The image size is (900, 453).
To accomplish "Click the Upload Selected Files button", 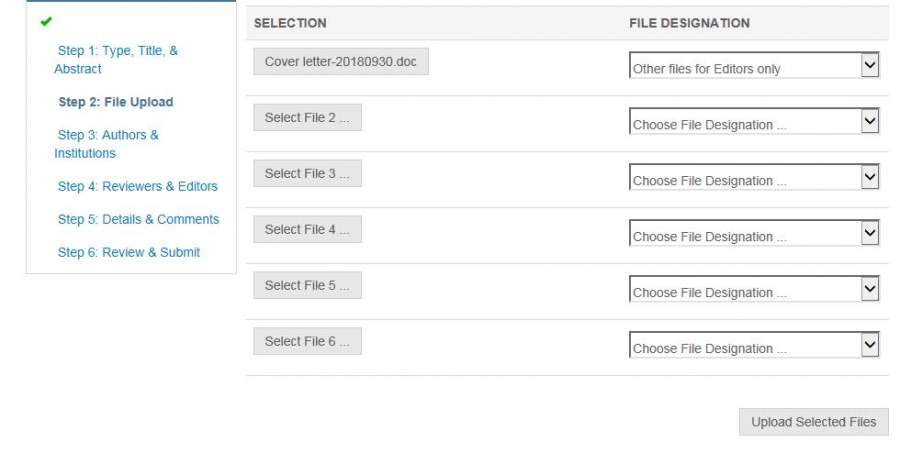I will (x=813, y=422).
